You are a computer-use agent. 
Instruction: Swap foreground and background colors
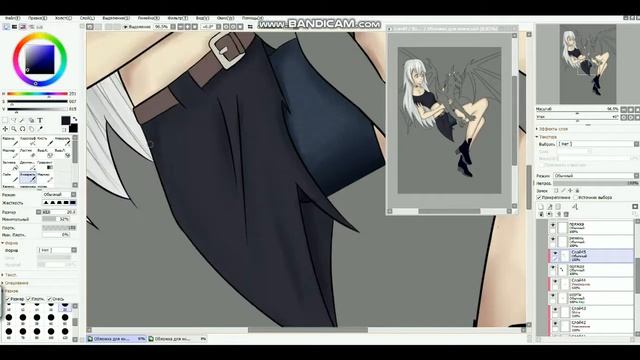click(x=74, y=119)
